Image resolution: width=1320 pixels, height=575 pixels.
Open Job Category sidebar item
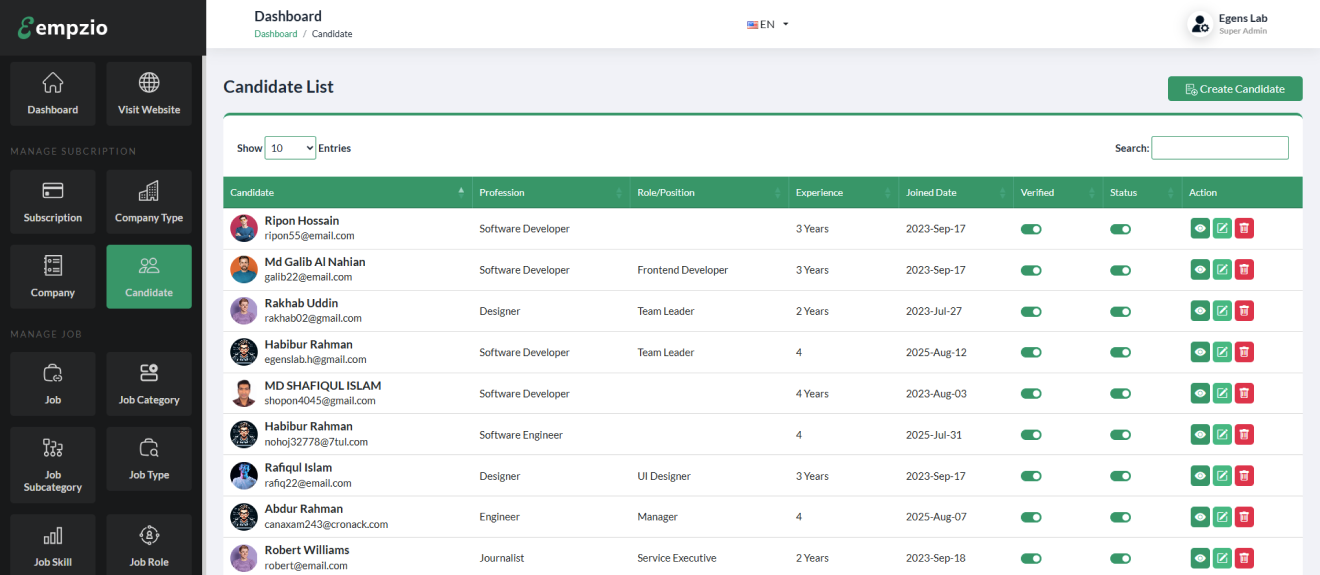[149, 384]
